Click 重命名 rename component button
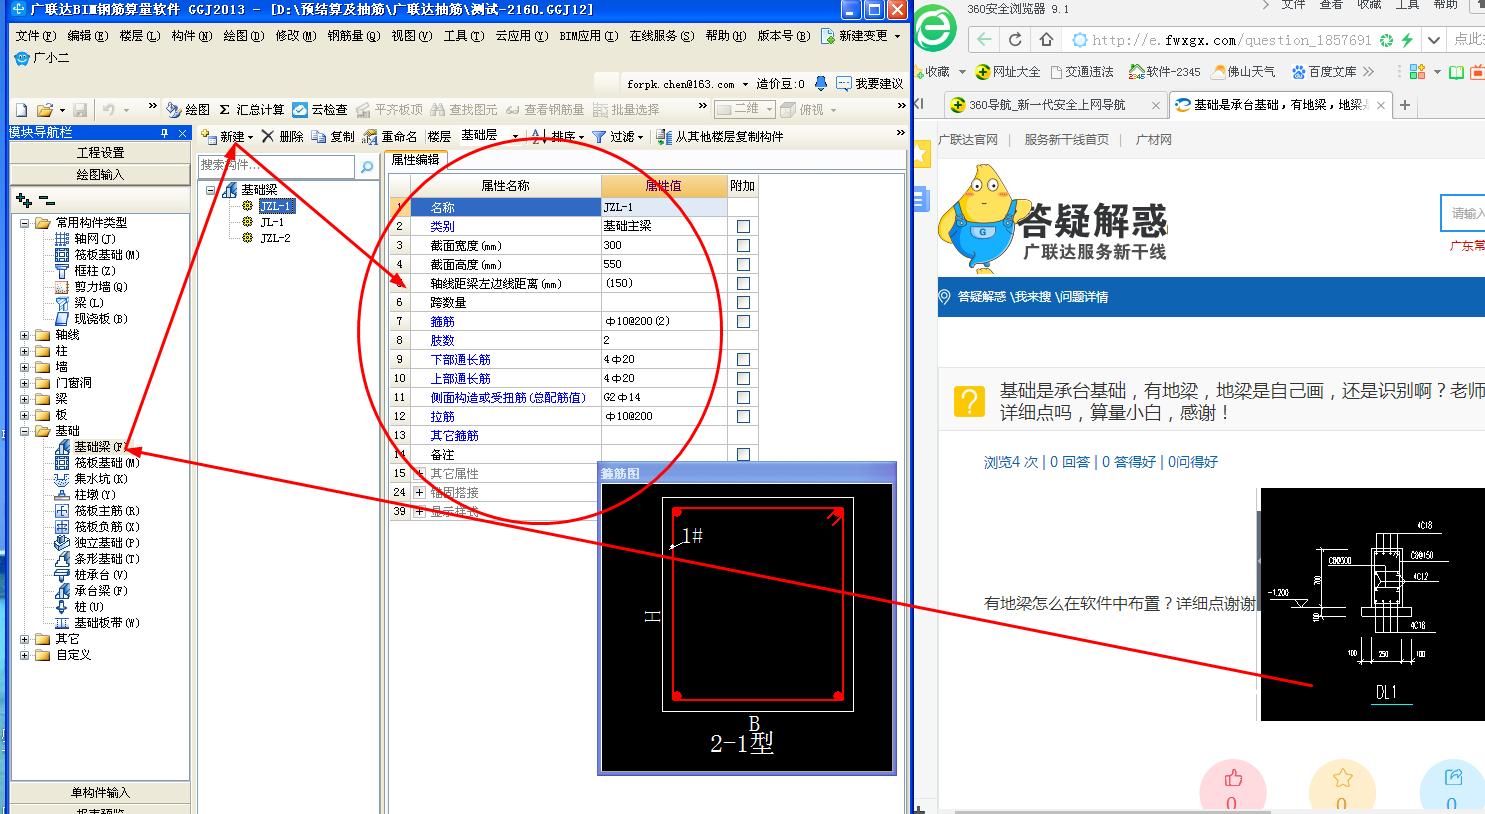This screenshot has width=1485, height=814. tap(390, 136)
